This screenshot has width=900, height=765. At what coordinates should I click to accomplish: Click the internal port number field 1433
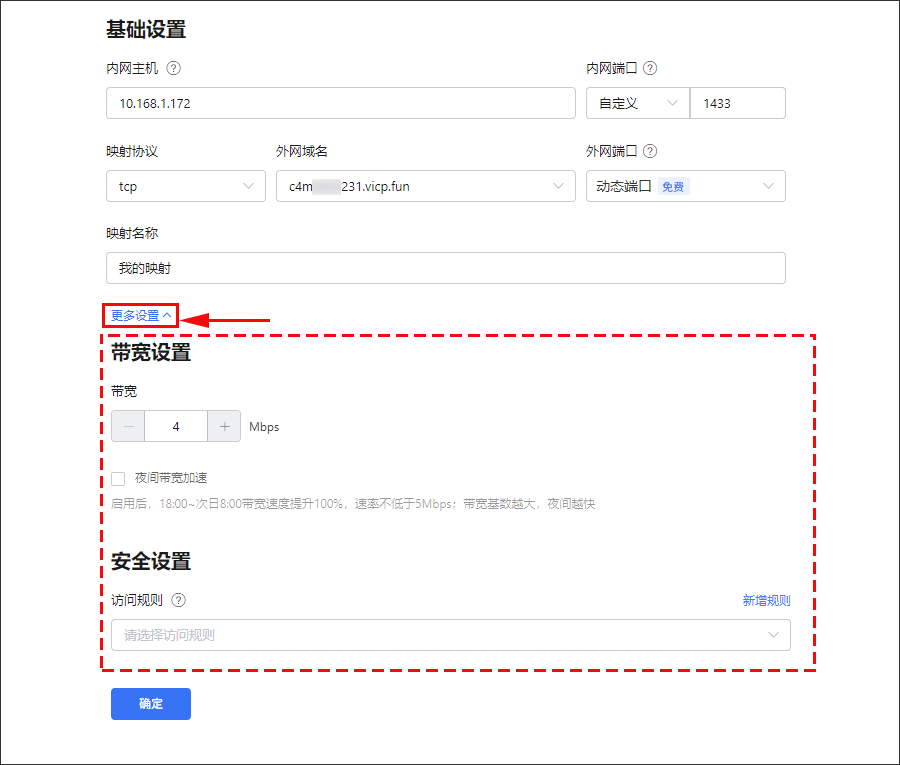tap(737, 103)
